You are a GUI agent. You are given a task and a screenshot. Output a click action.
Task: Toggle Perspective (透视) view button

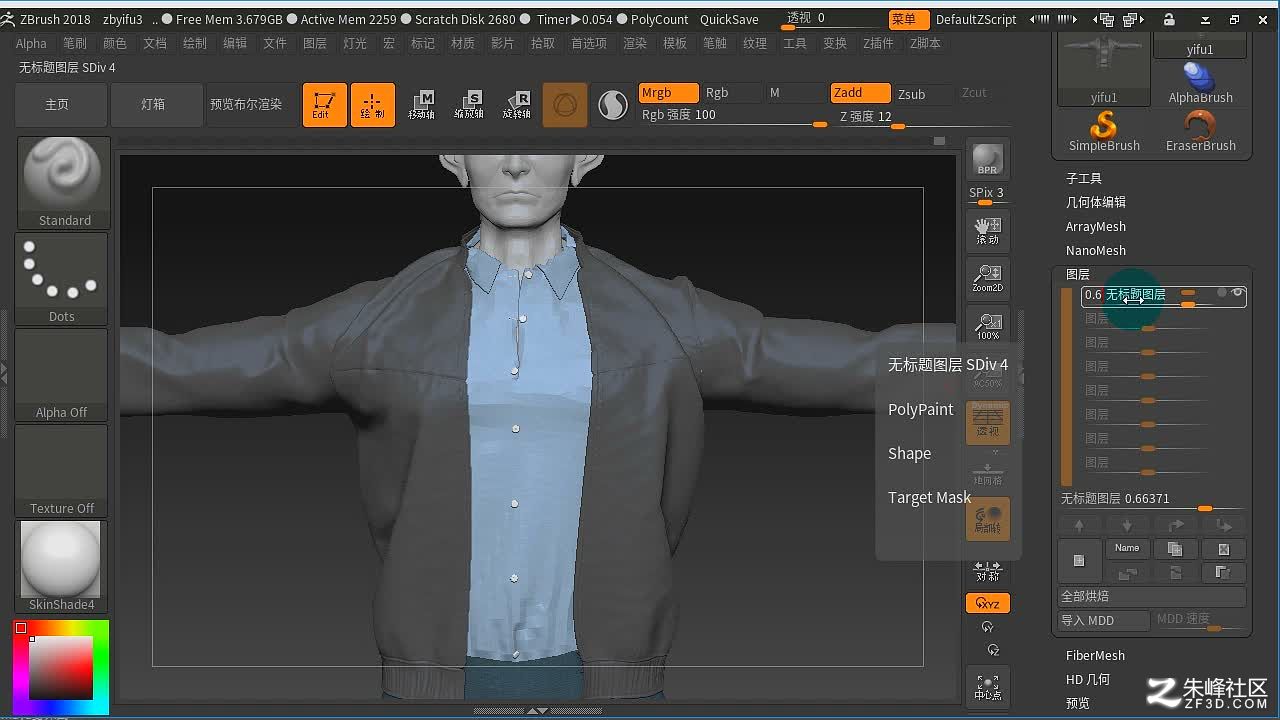[988, 423]
